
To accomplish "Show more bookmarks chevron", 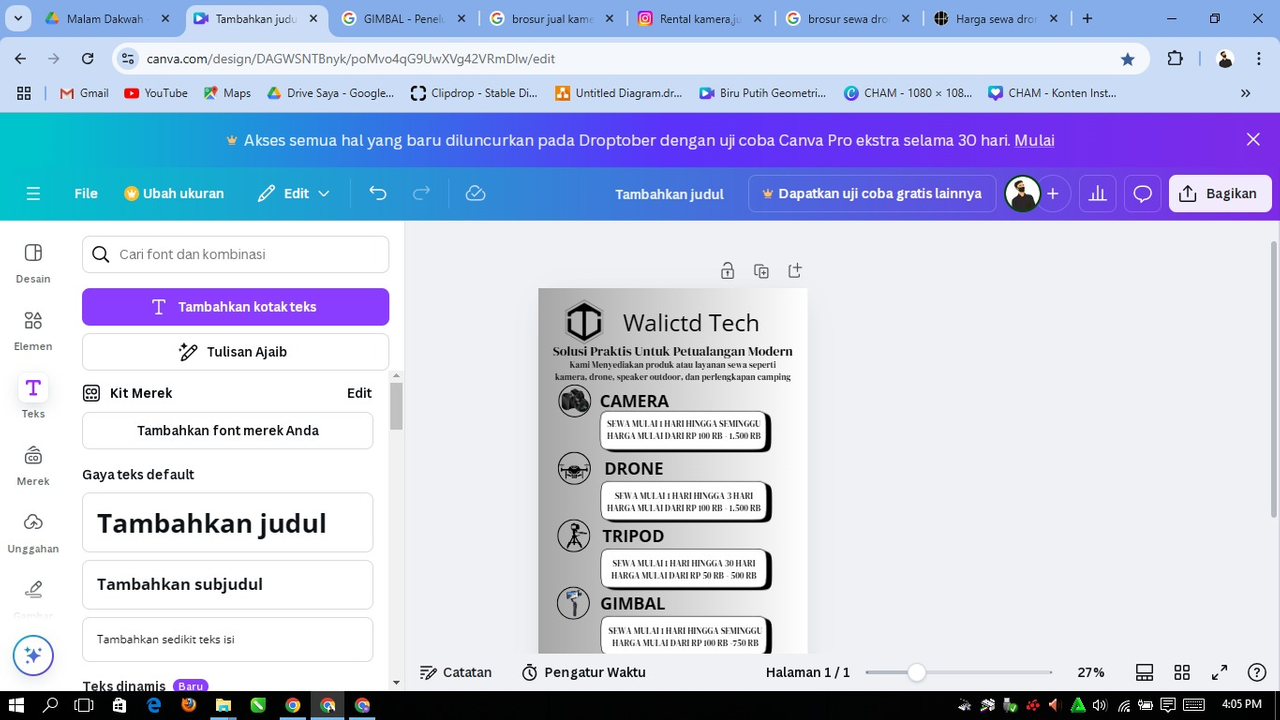I will tap(1245, 93).
